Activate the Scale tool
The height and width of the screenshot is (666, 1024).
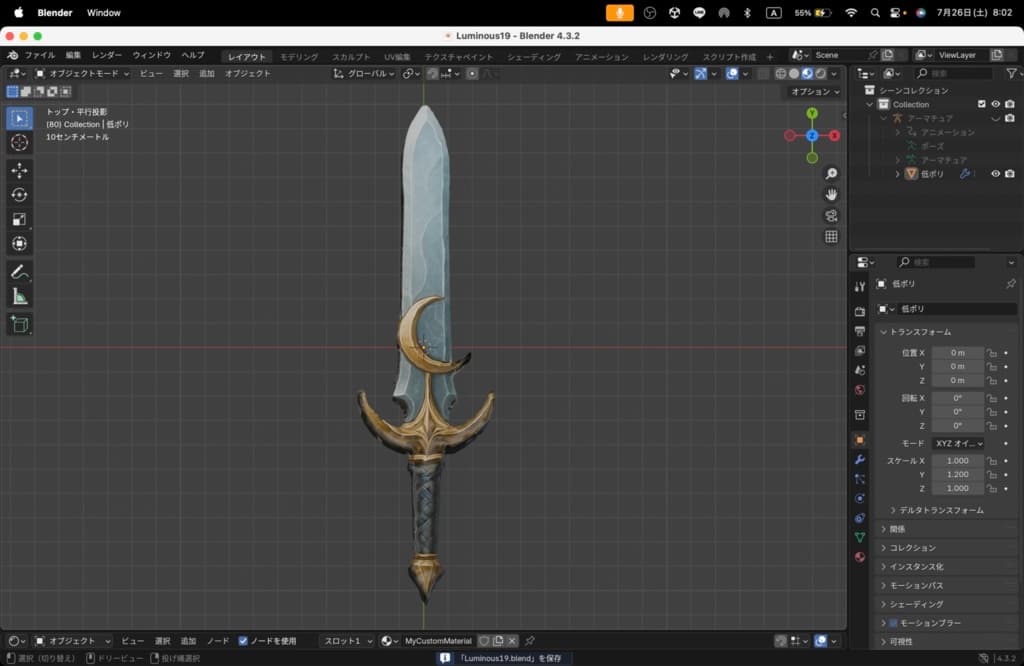click(19, 219)
